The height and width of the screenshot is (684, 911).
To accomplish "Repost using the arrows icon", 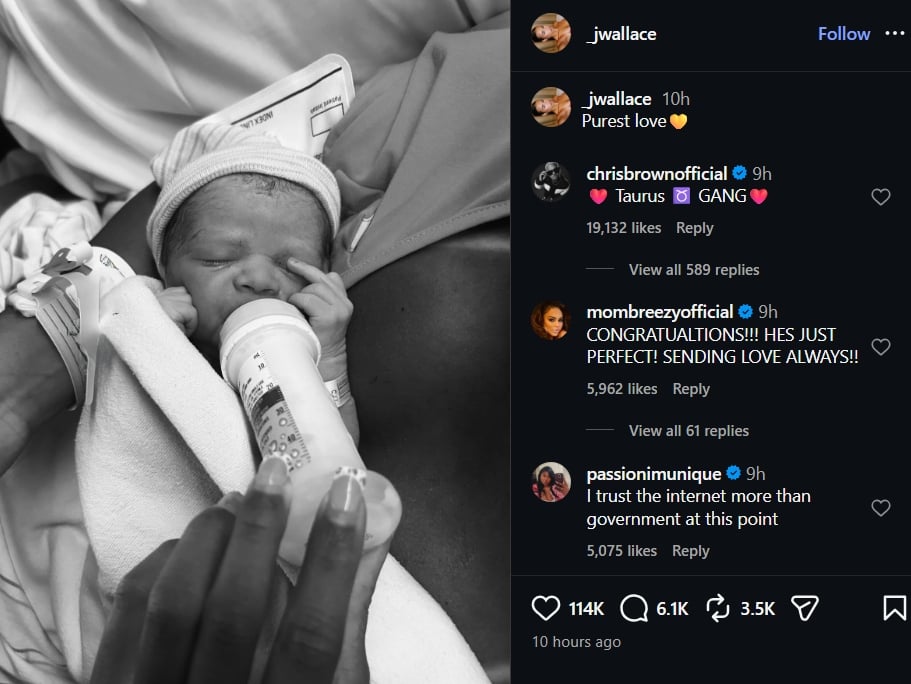I will click(717, 608).
